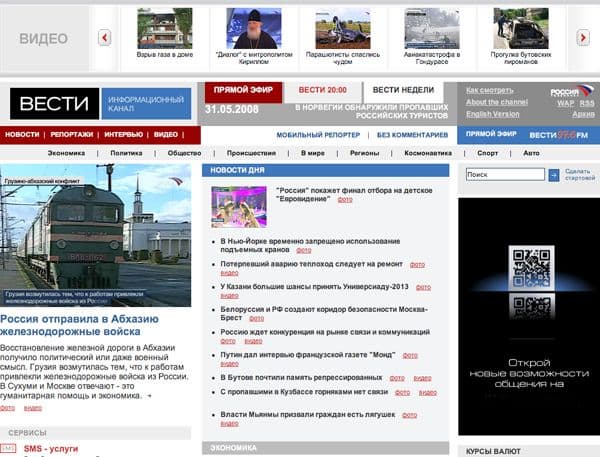
Task: Select Общество category
Action: click(184, 153)
